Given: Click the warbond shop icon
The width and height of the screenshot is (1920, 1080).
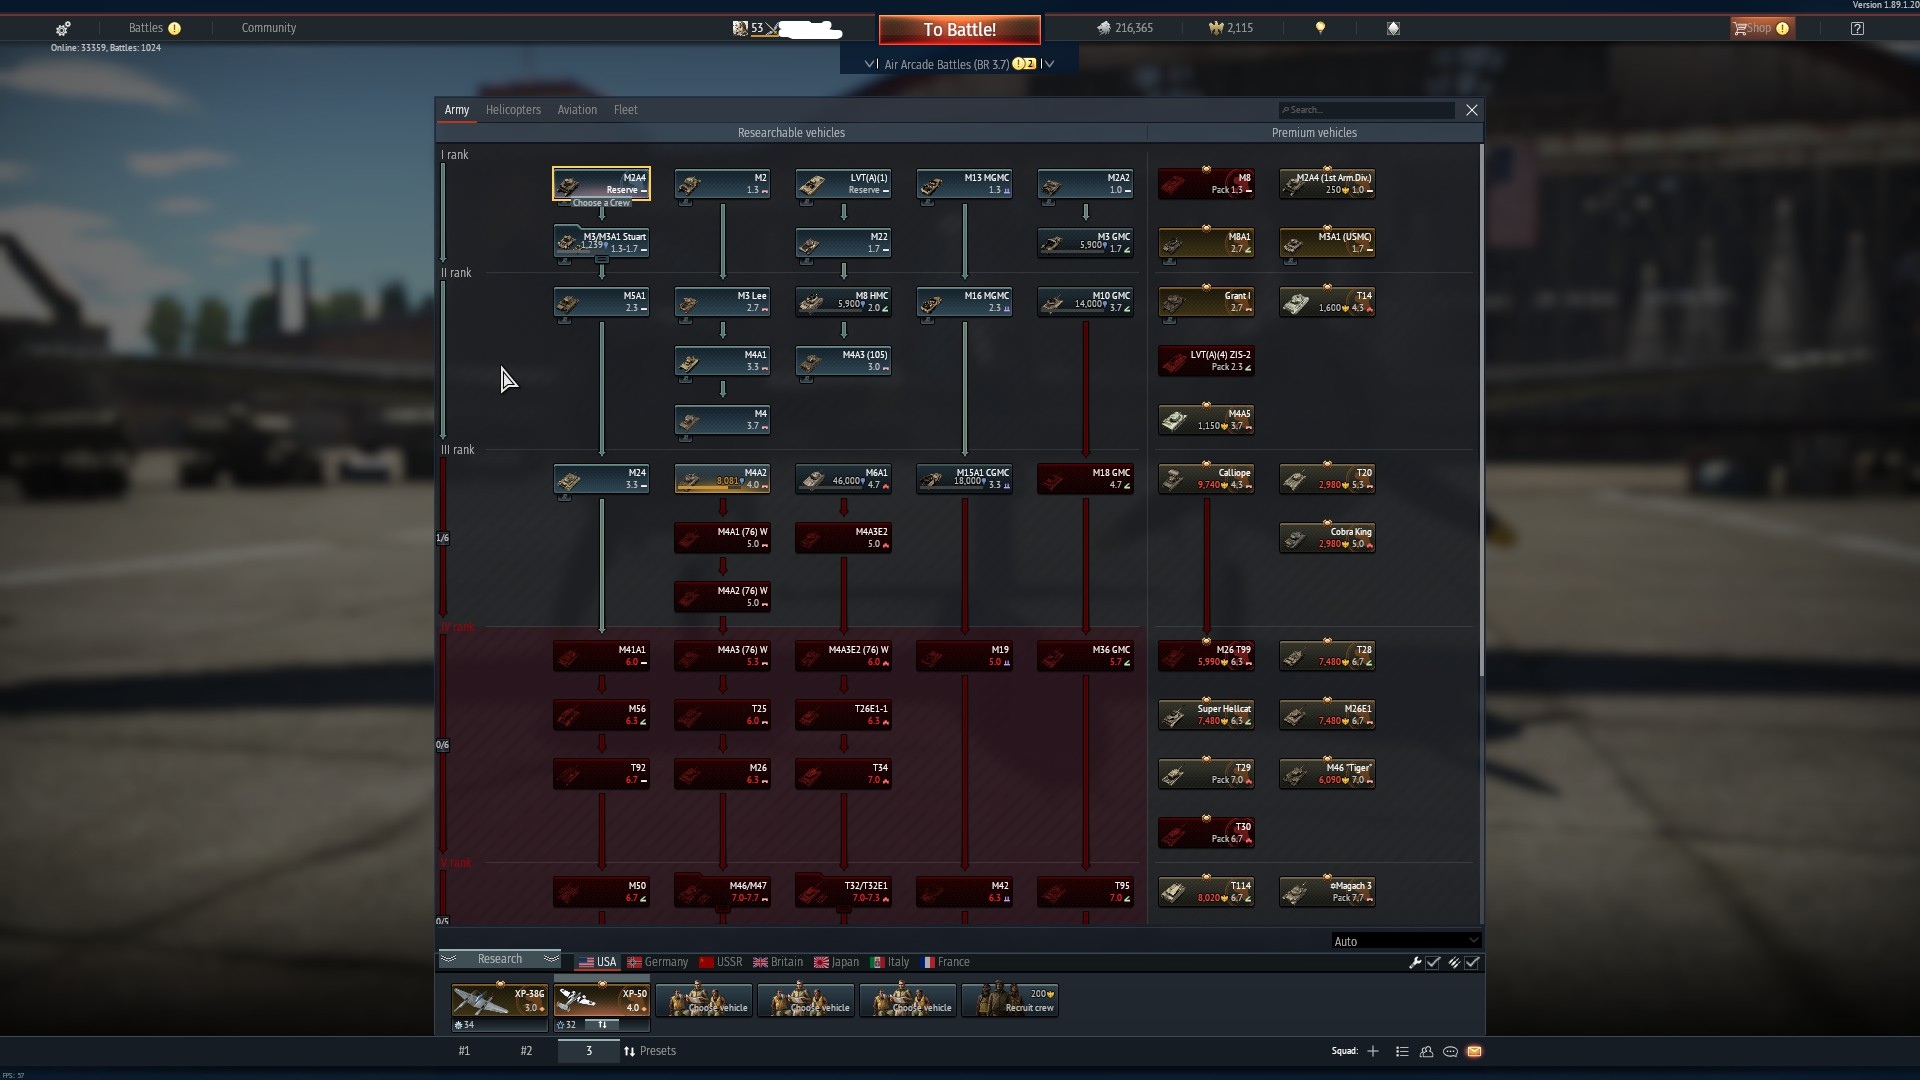Looking at the screenshot, I should click(1393, 28).
